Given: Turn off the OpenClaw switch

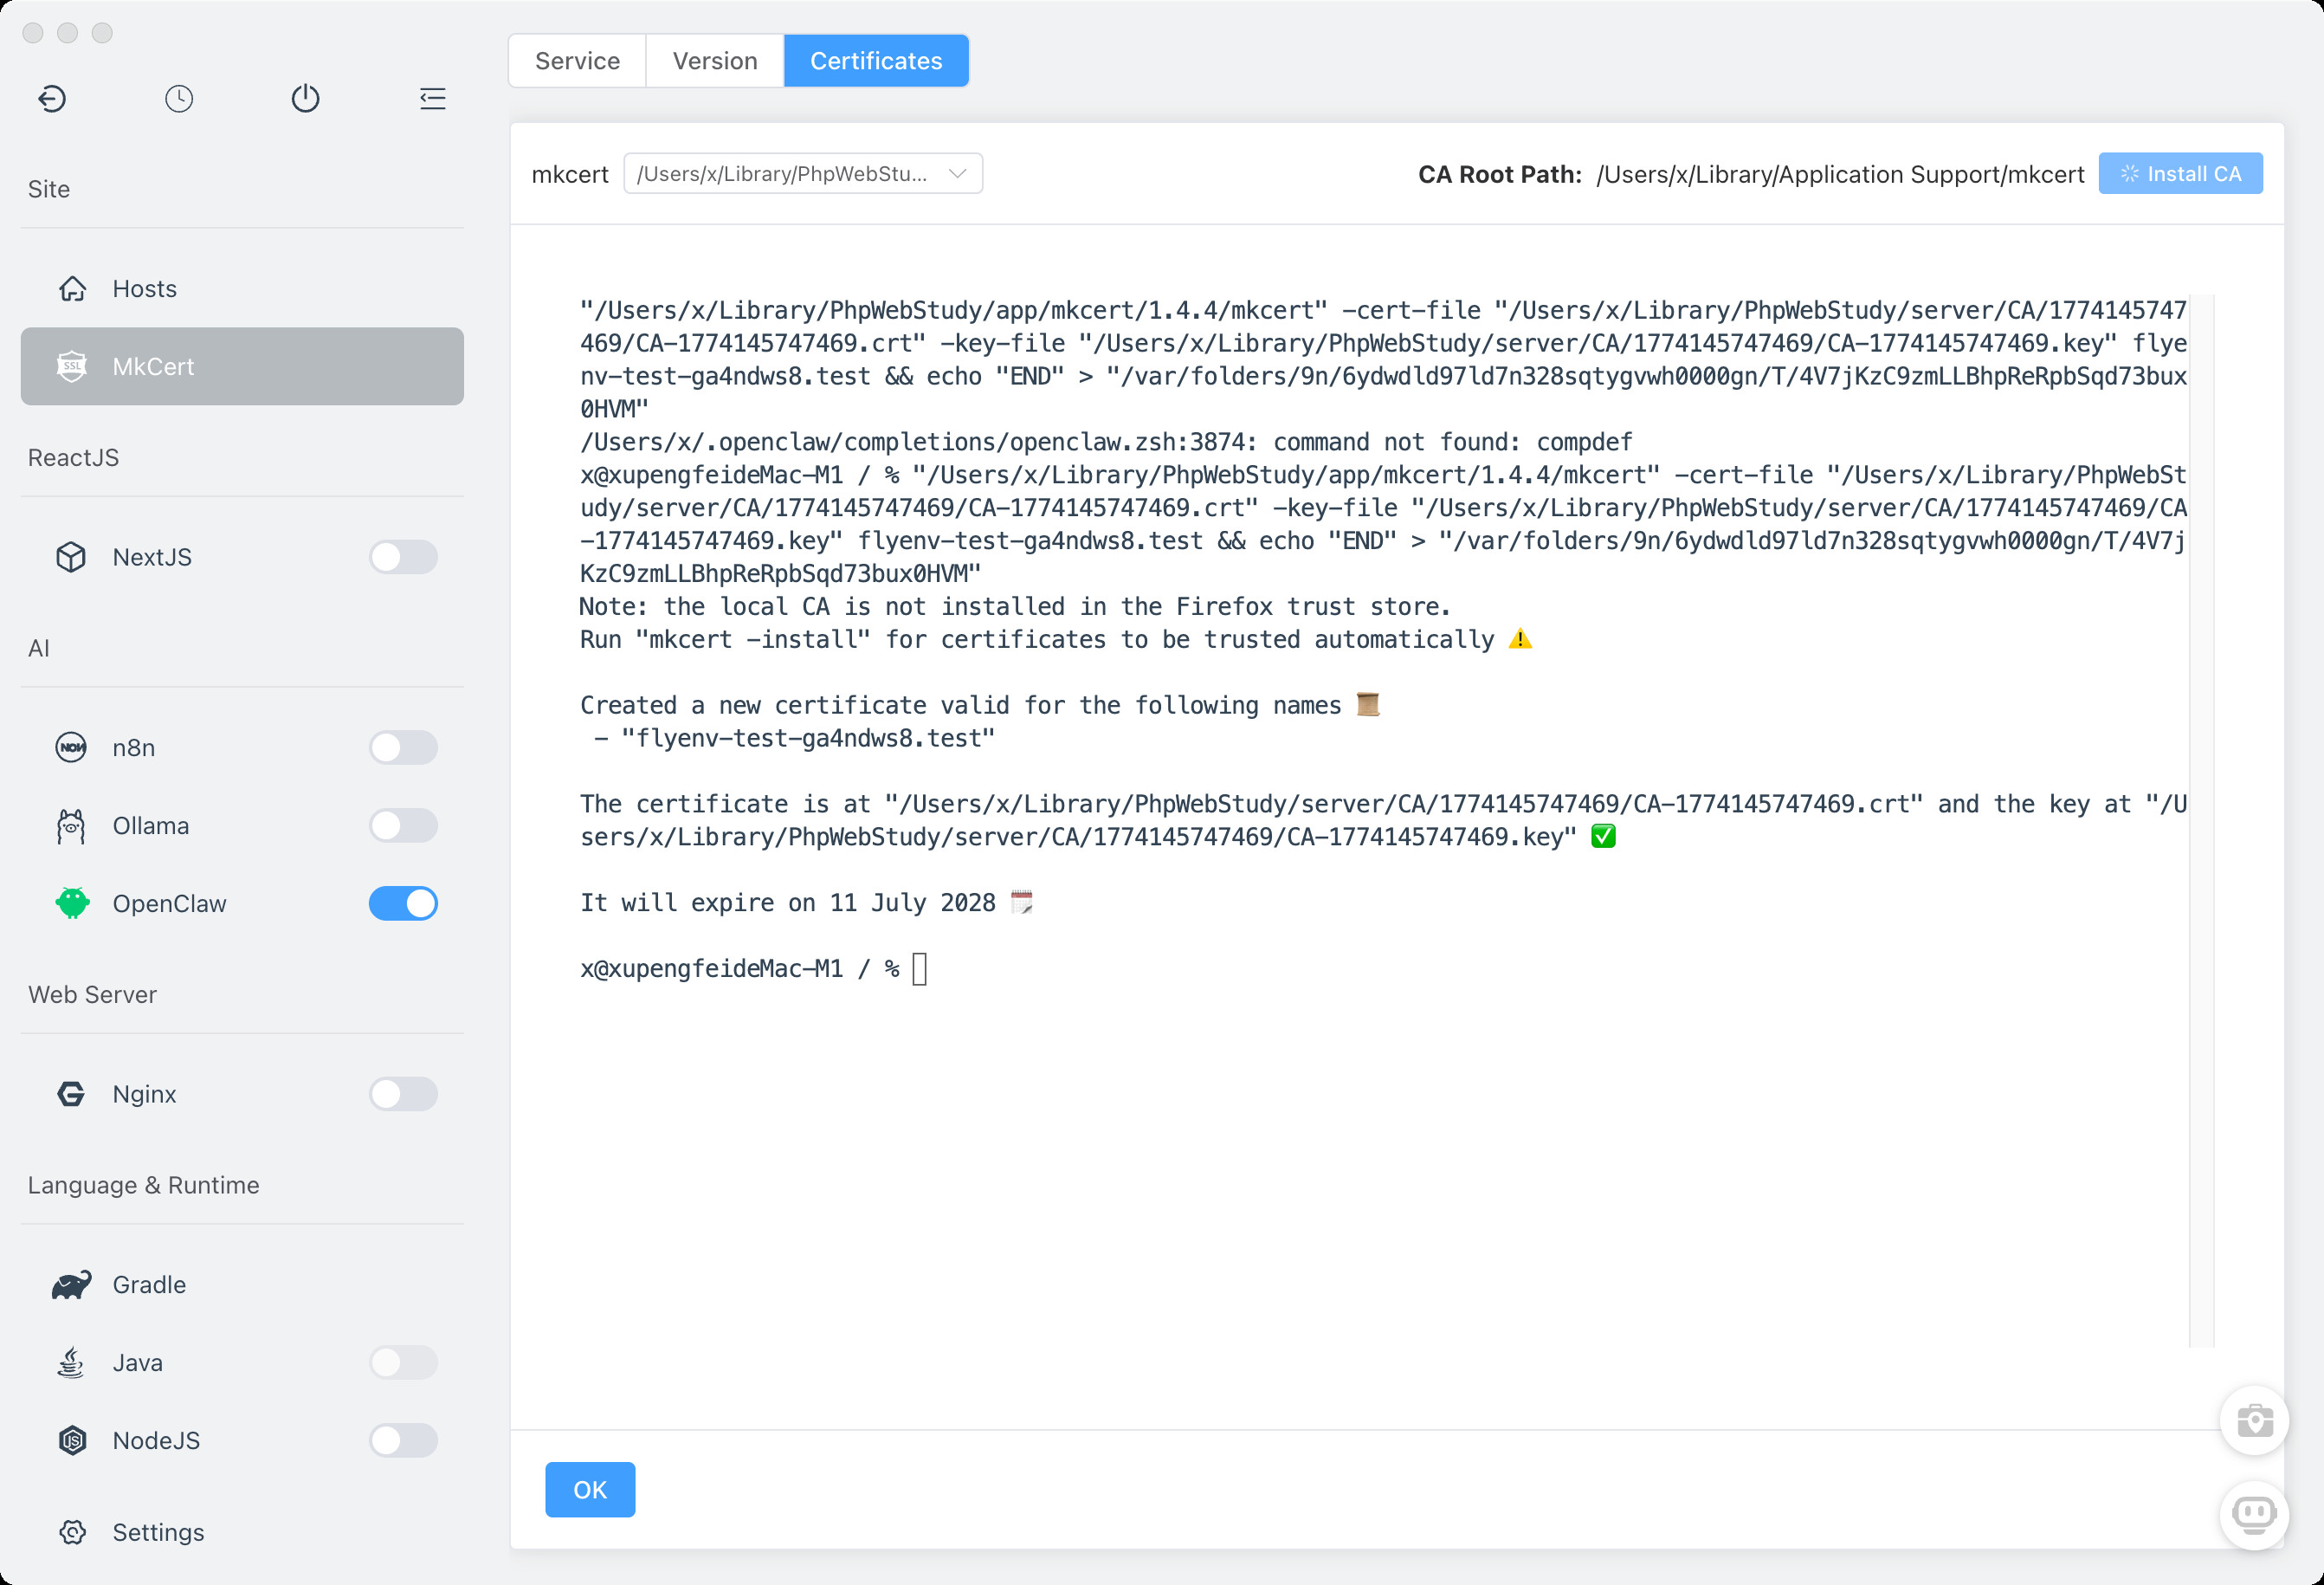Looking at the screenshot, I should (x=403, y=904).
